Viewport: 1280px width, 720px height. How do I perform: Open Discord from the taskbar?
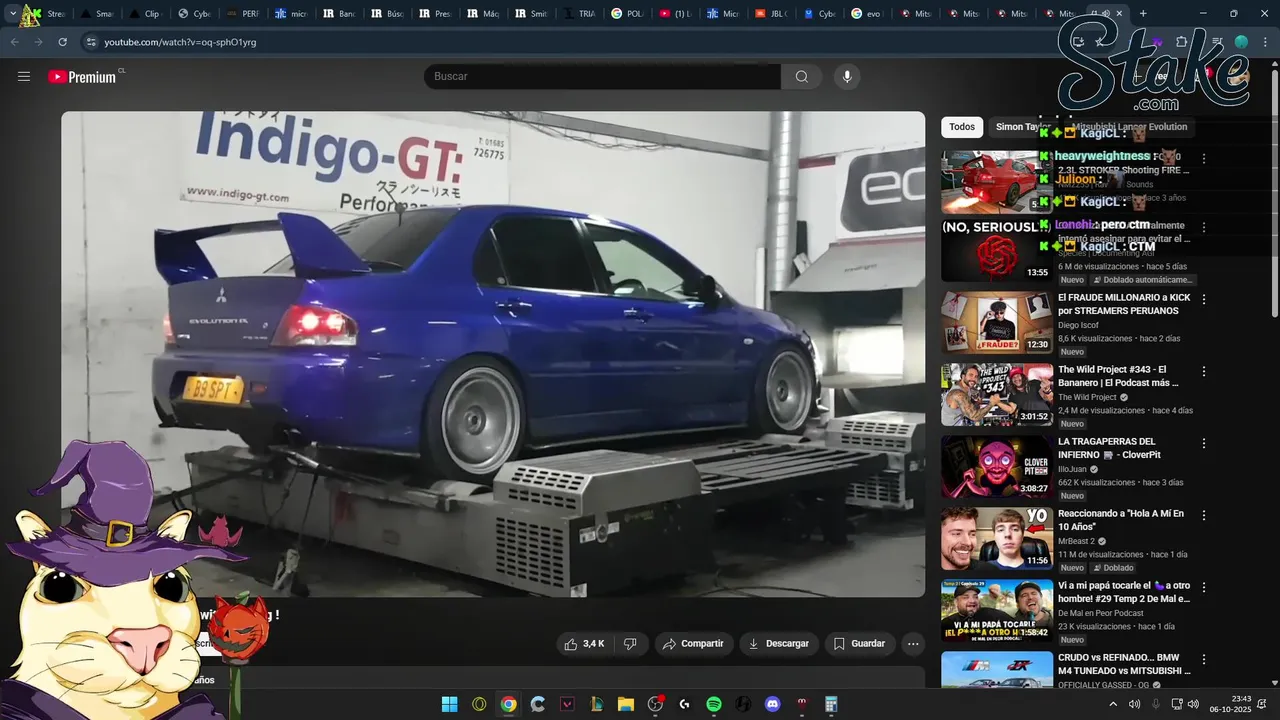pyautogui.click(x=772, y=704)
